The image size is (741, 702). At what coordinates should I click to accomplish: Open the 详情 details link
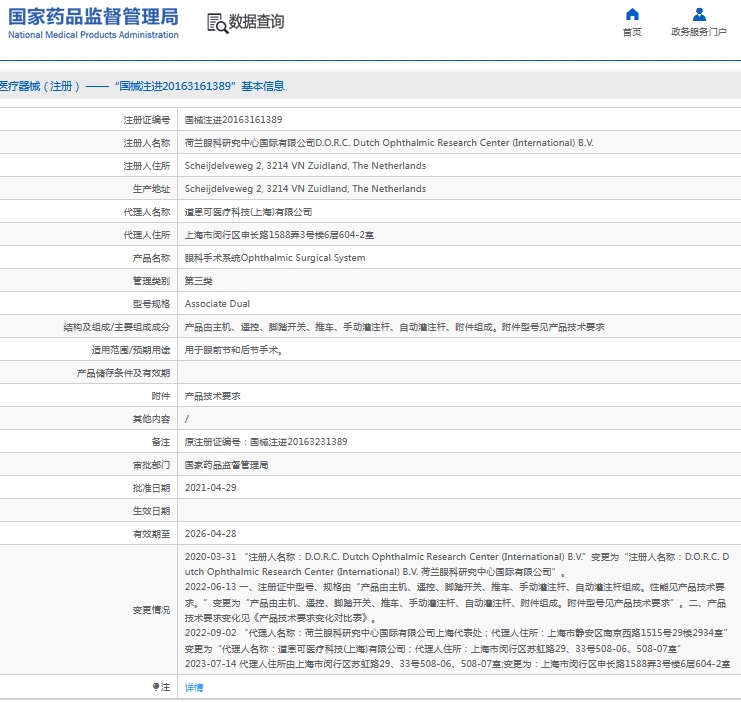pyautogui.click(x=194, y=687)
